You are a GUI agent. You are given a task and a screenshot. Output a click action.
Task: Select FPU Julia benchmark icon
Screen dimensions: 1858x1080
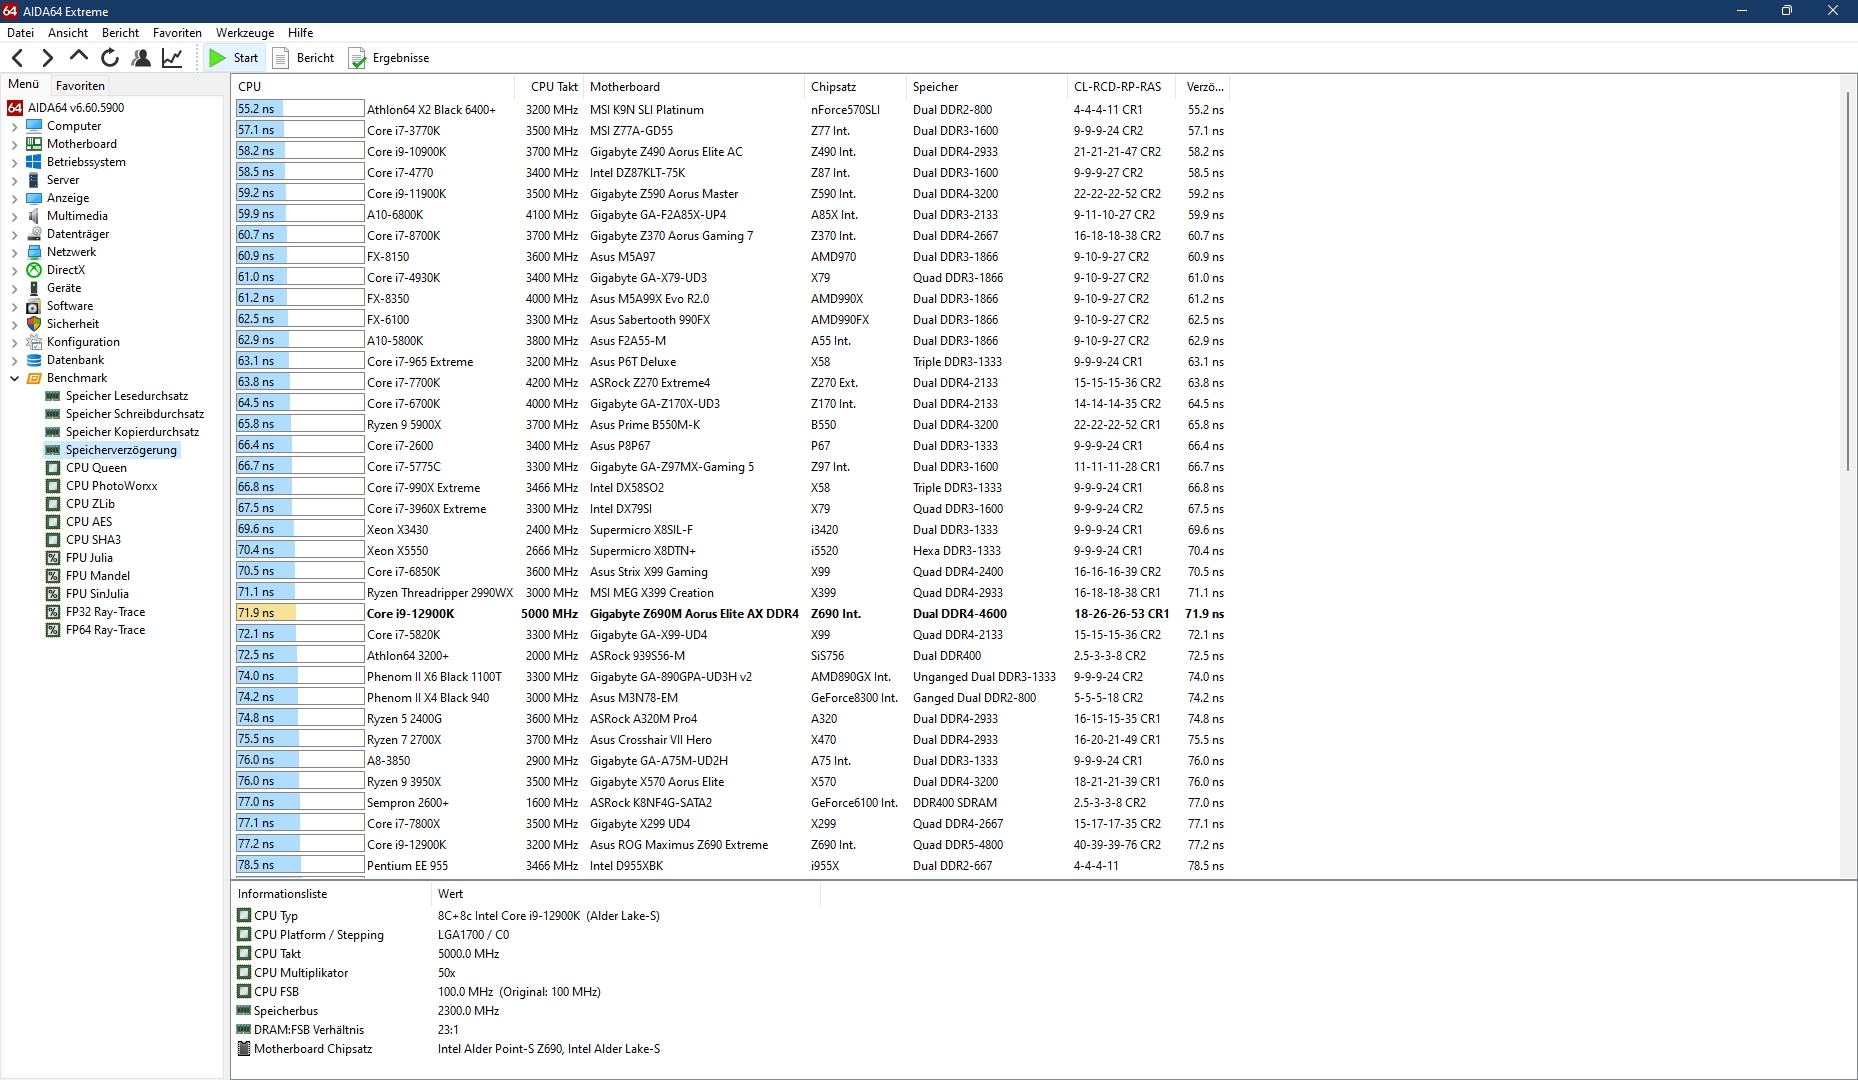pyautogui.click(x=53, y=558)
